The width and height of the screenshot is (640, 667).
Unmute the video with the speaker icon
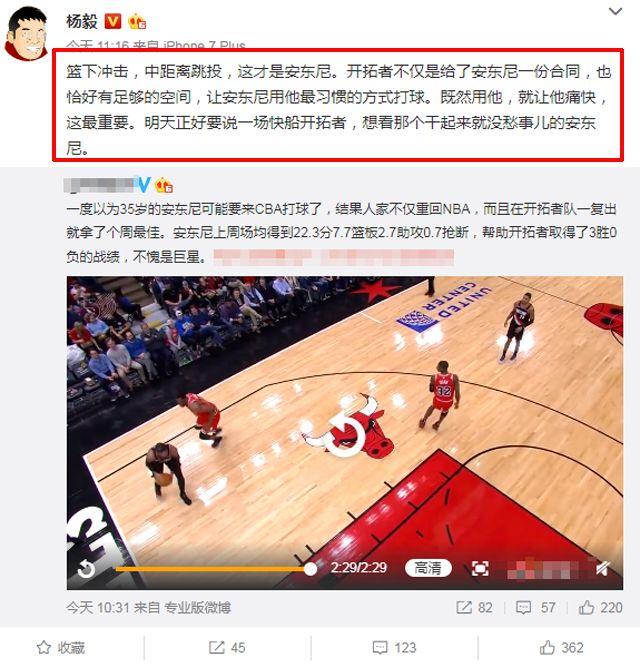pyautogui.click(x=603, y=568)
